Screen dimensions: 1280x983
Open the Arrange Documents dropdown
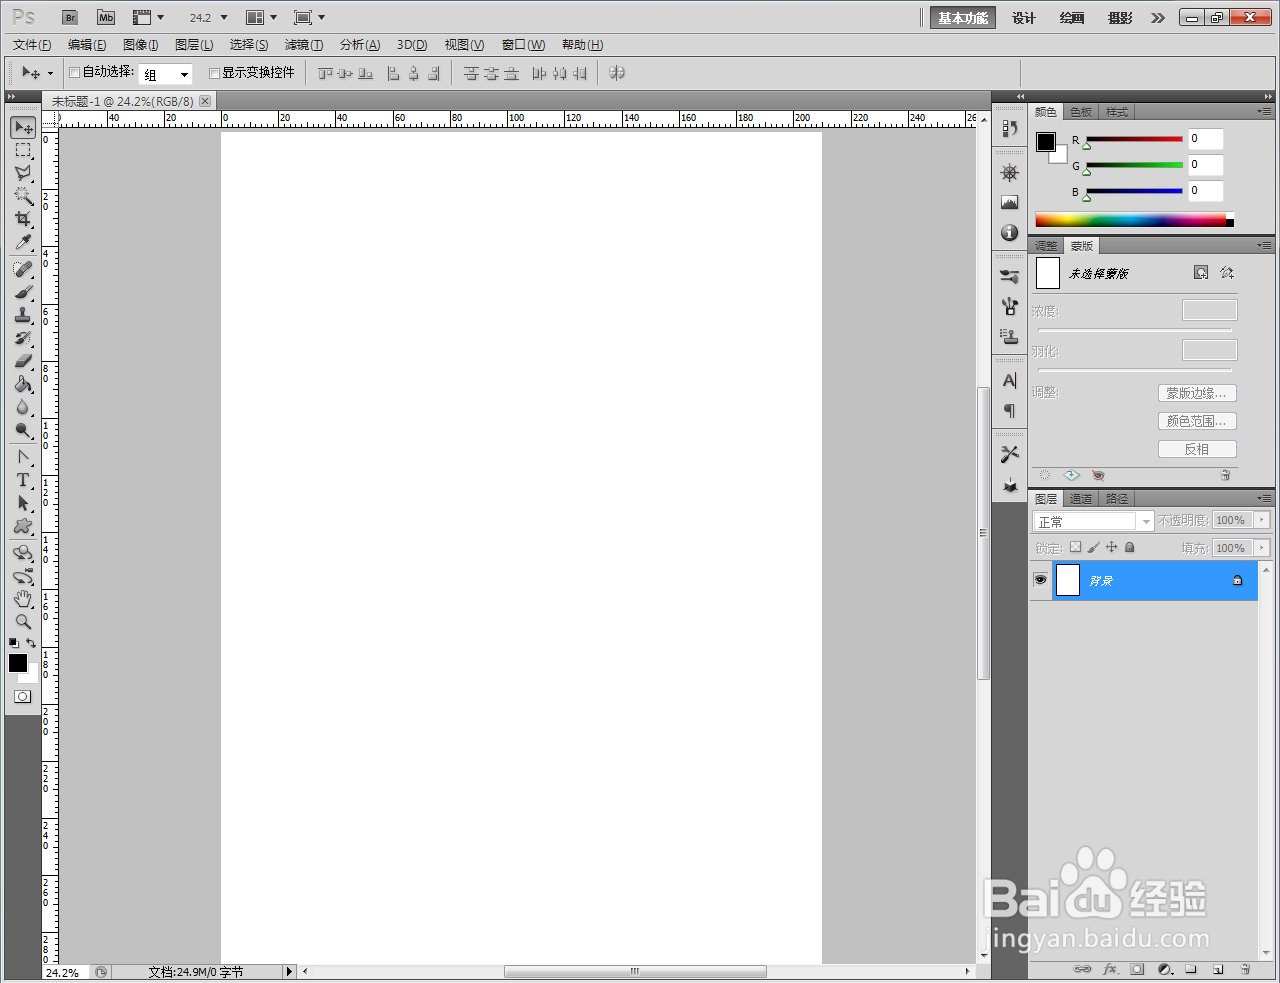click(261, 17)
